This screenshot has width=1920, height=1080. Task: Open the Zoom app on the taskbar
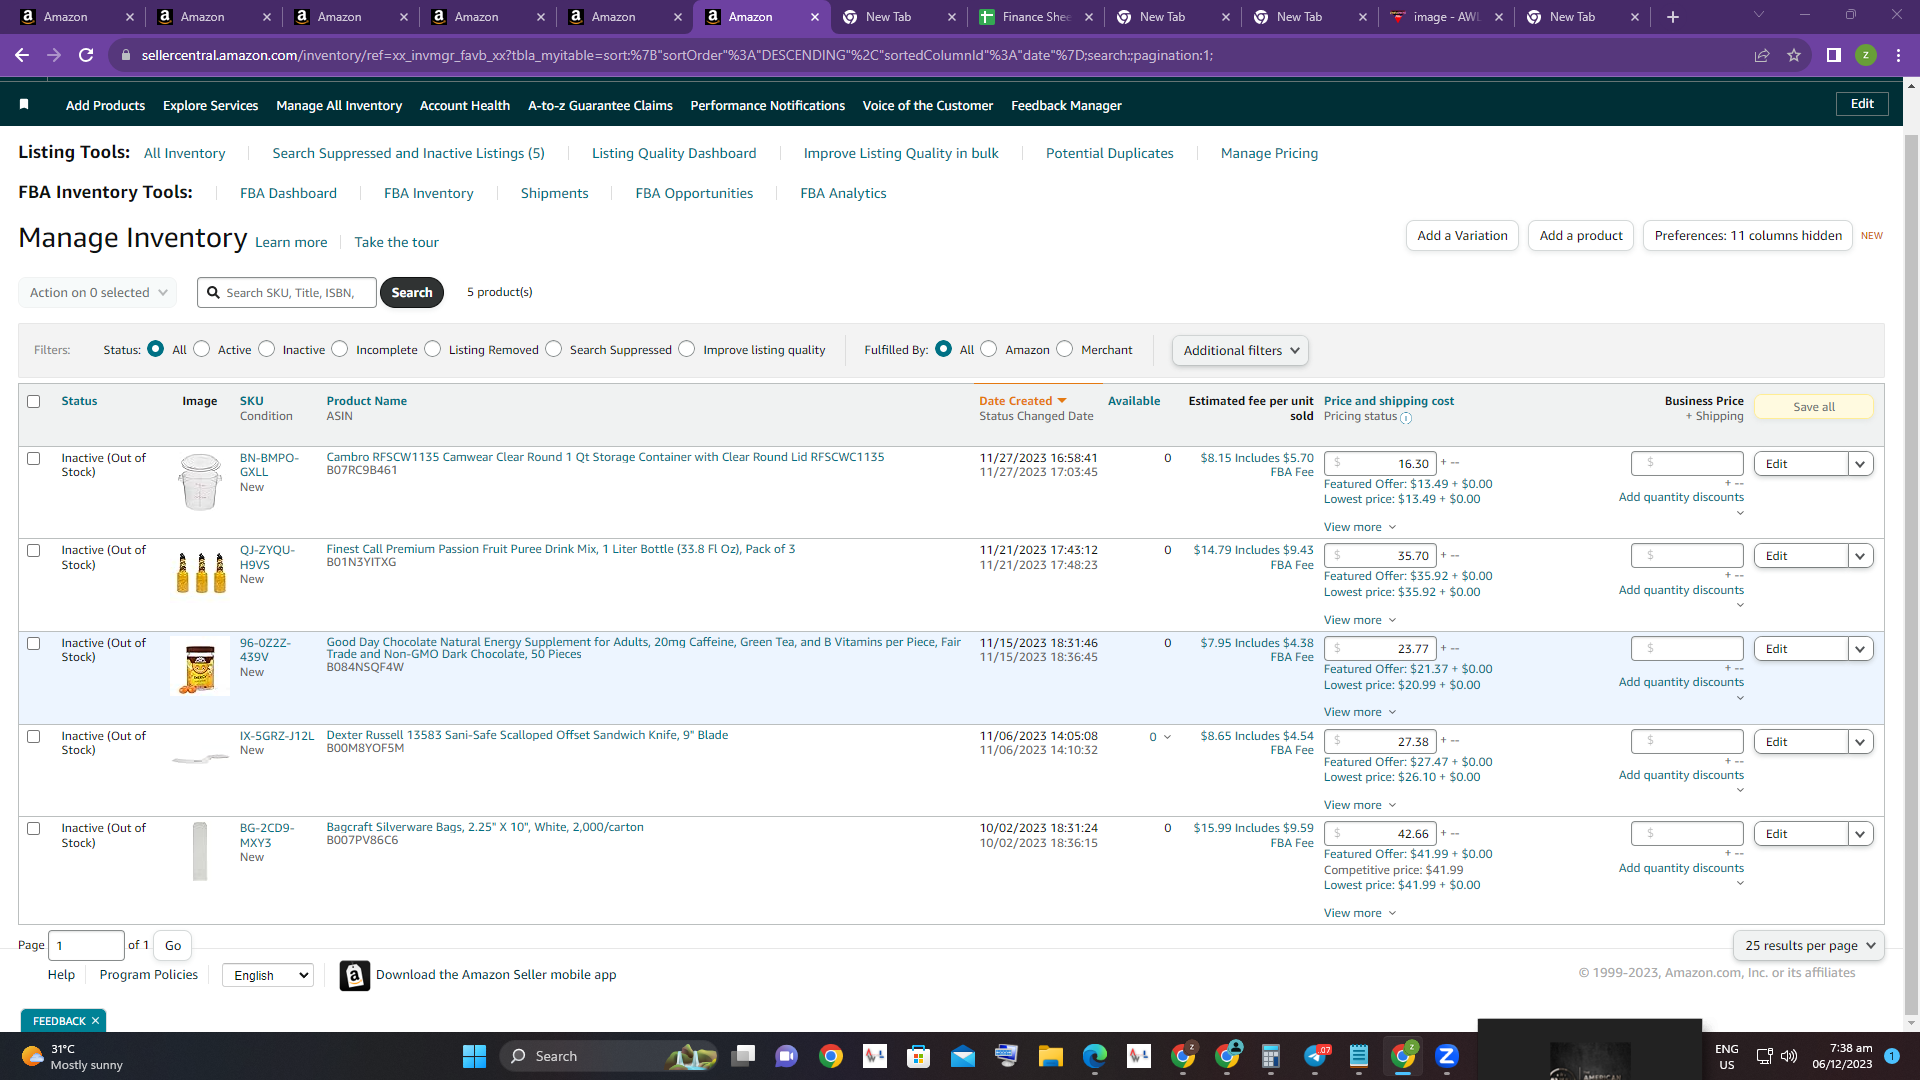[1446, 1056]
